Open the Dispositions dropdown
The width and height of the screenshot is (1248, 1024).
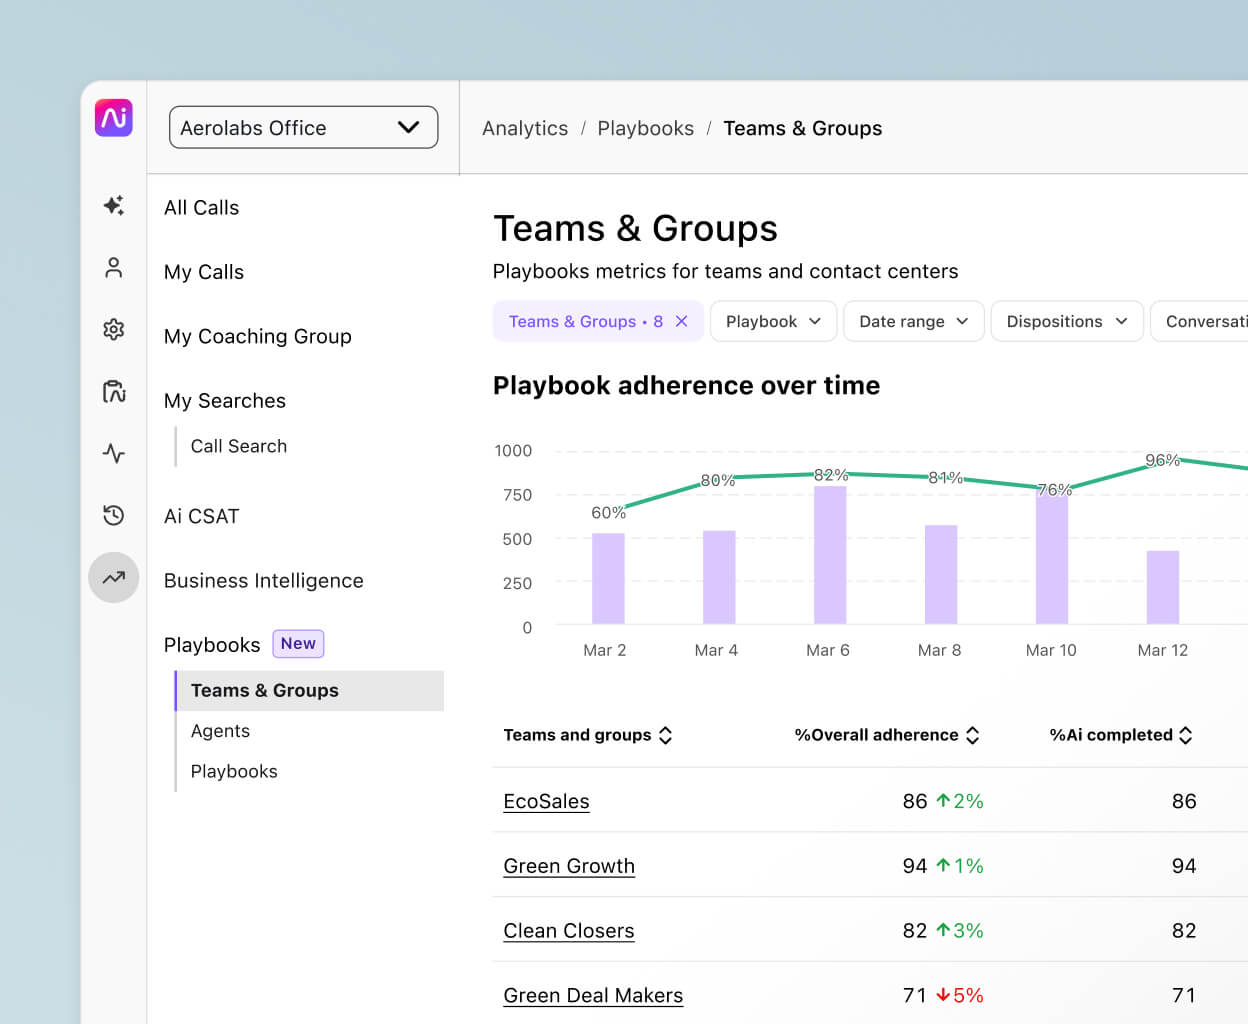coord(1066,321)
